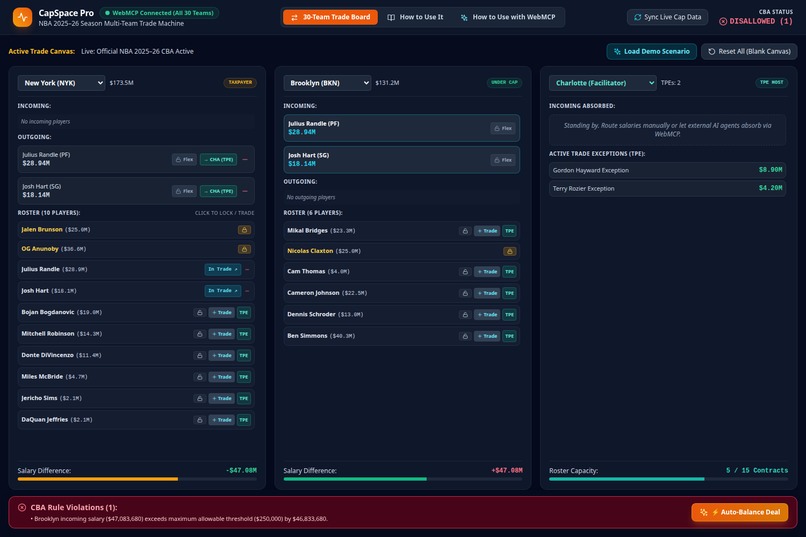Expand Julius Randle In Trade indicator

click(223, 269)
